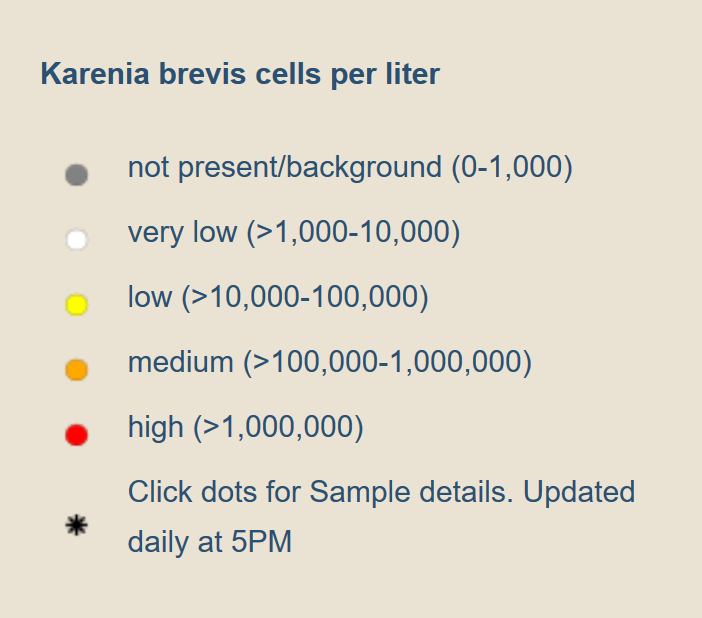Select the 'very low' legend words
Screen dimensions: 702x618
(183, 233)
